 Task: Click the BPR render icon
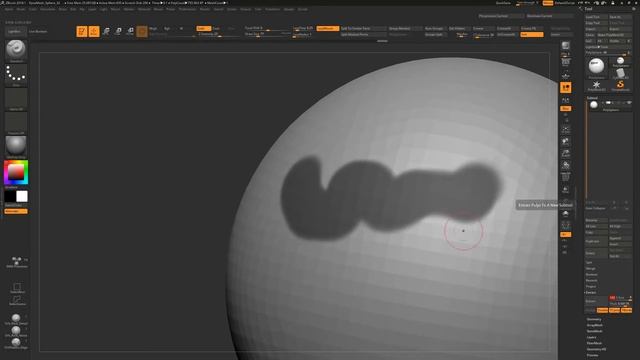click(x=566, y=45)
